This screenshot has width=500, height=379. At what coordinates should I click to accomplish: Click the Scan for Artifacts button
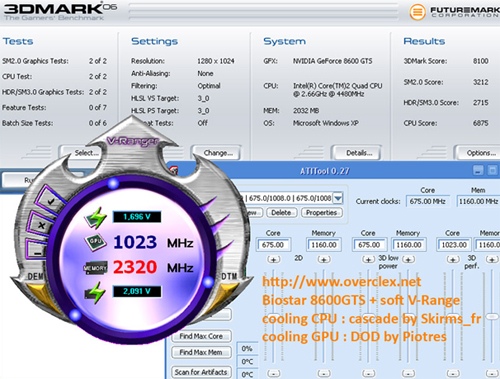201,372
